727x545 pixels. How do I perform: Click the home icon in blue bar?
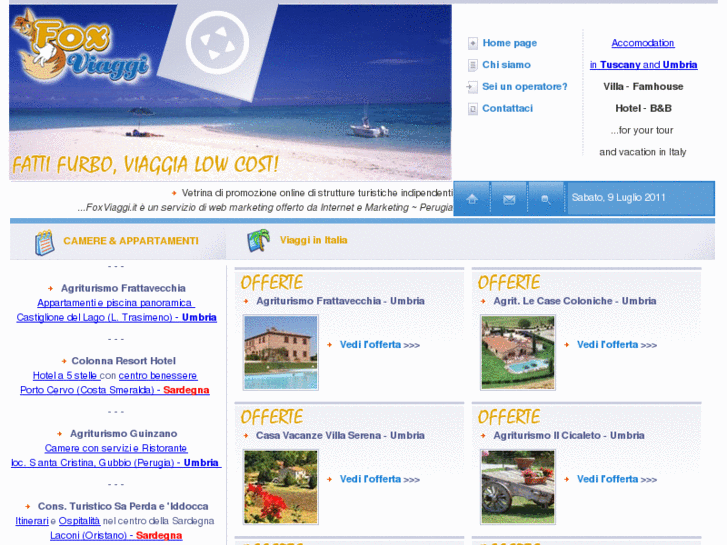coord(472,199)
